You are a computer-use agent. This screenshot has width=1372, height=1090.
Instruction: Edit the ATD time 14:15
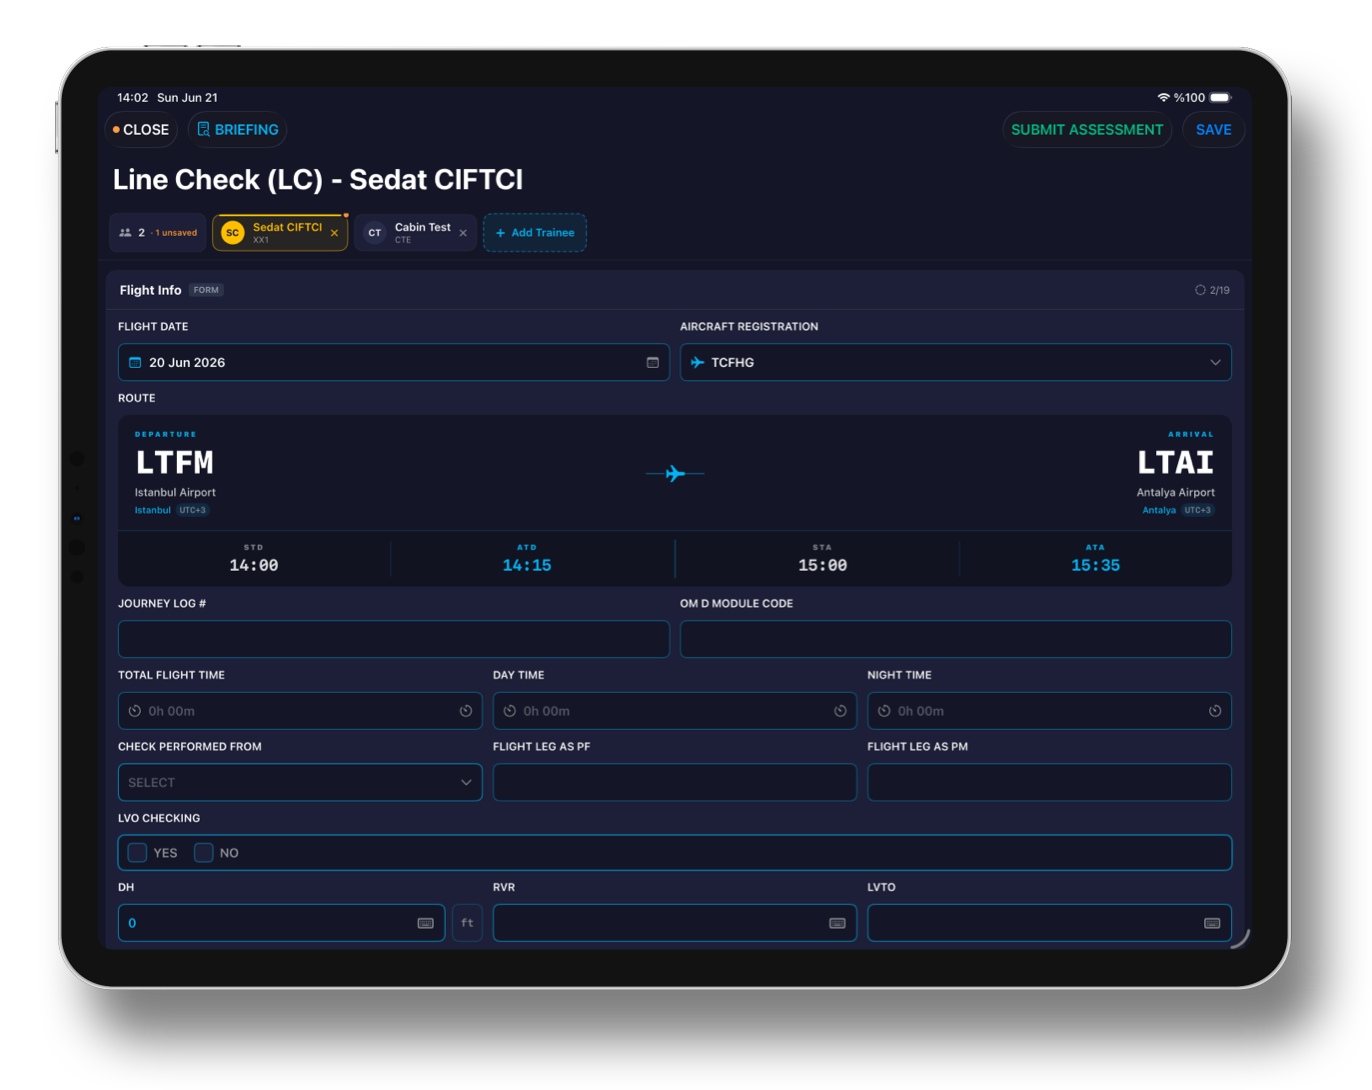pos(527,565)
